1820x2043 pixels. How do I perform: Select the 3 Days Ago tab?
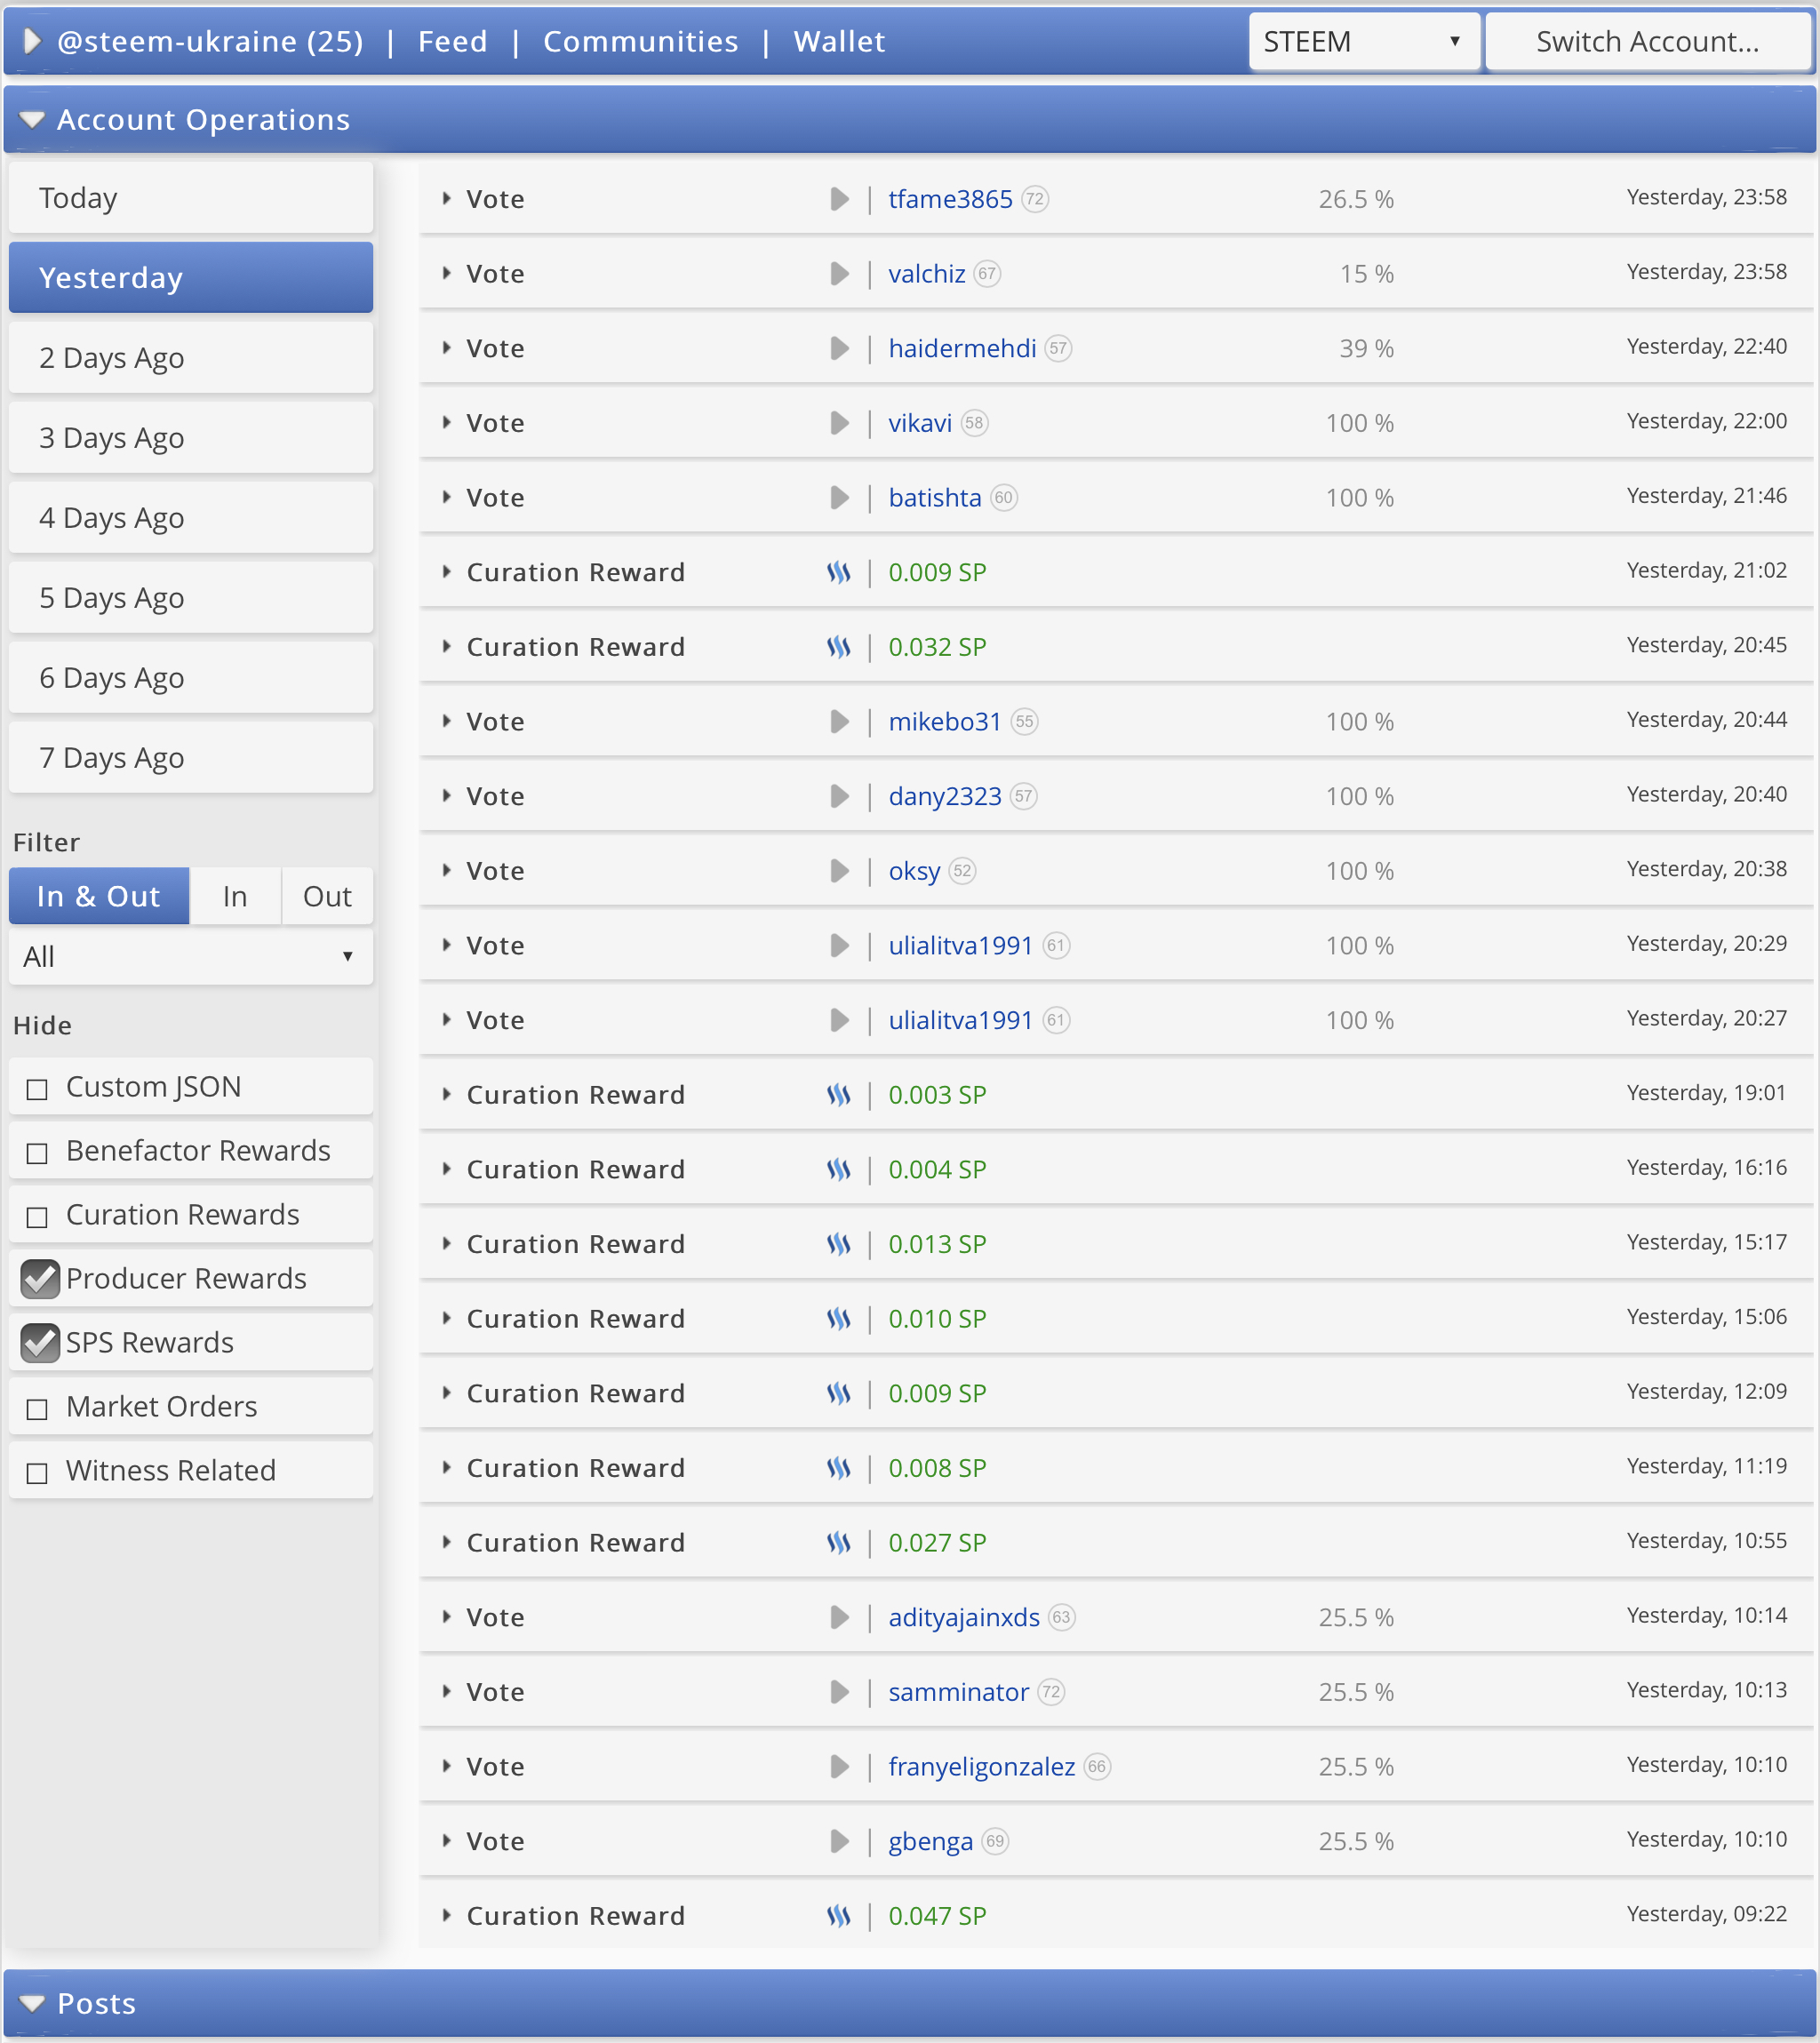click(x=190, y=438)
